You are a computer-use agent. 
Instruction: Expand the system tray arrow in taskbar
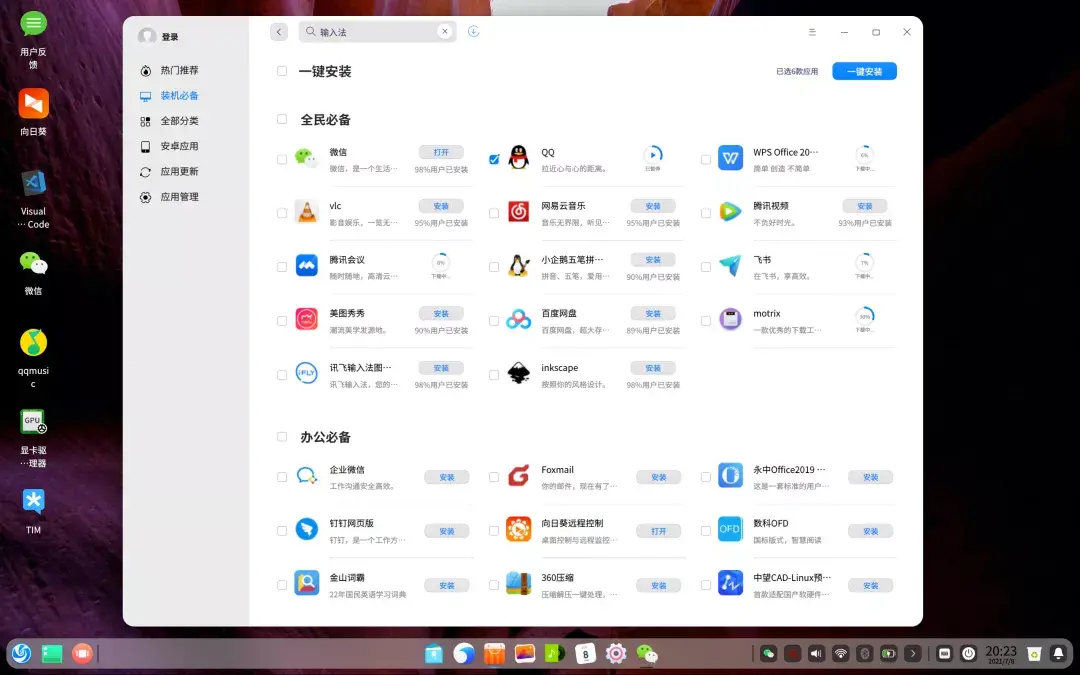point(912,653)
